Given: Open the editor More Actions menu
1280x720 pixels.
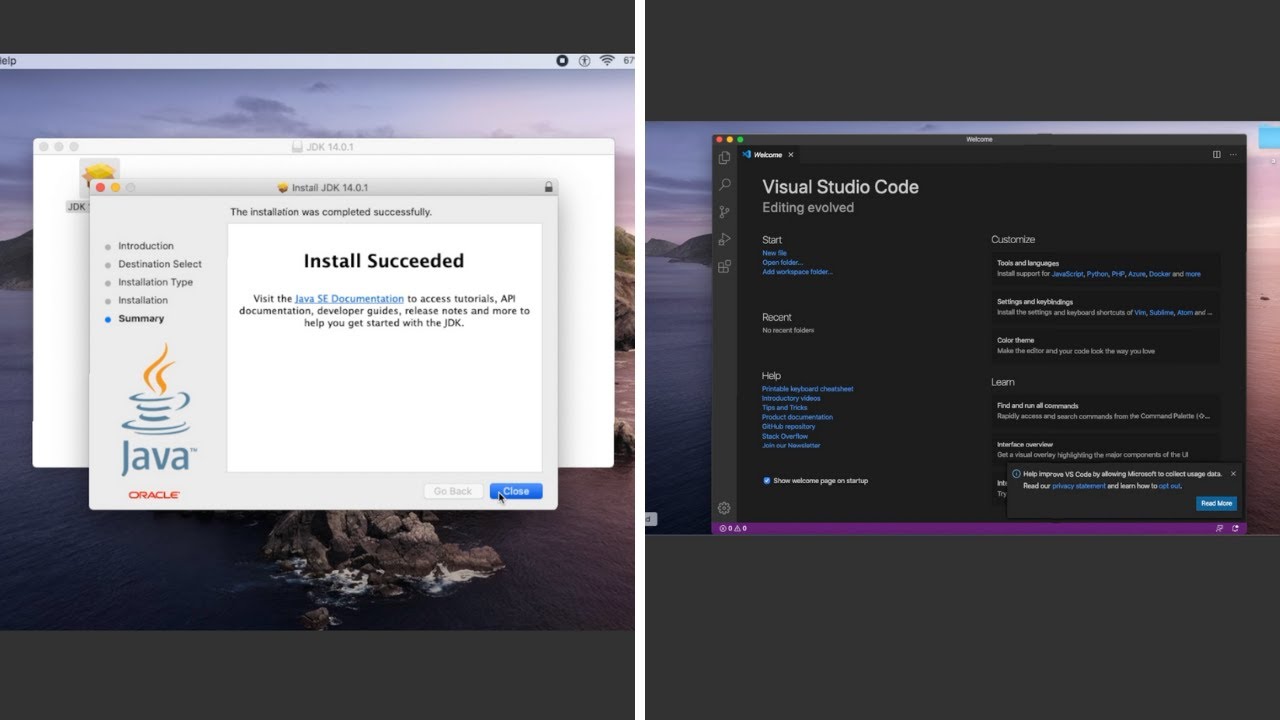Looking at the screenshot, I should click(1233, 155).
